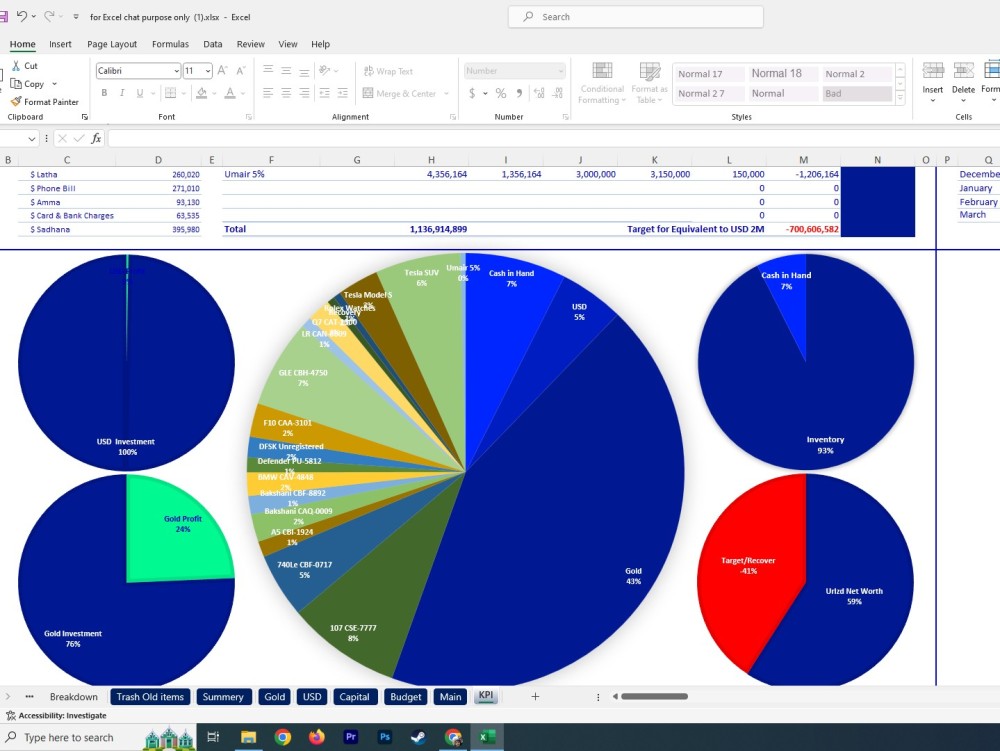1000x751 pixels.
Task: Switch to the Formulas ribbon tab
Action: (170, 44)
